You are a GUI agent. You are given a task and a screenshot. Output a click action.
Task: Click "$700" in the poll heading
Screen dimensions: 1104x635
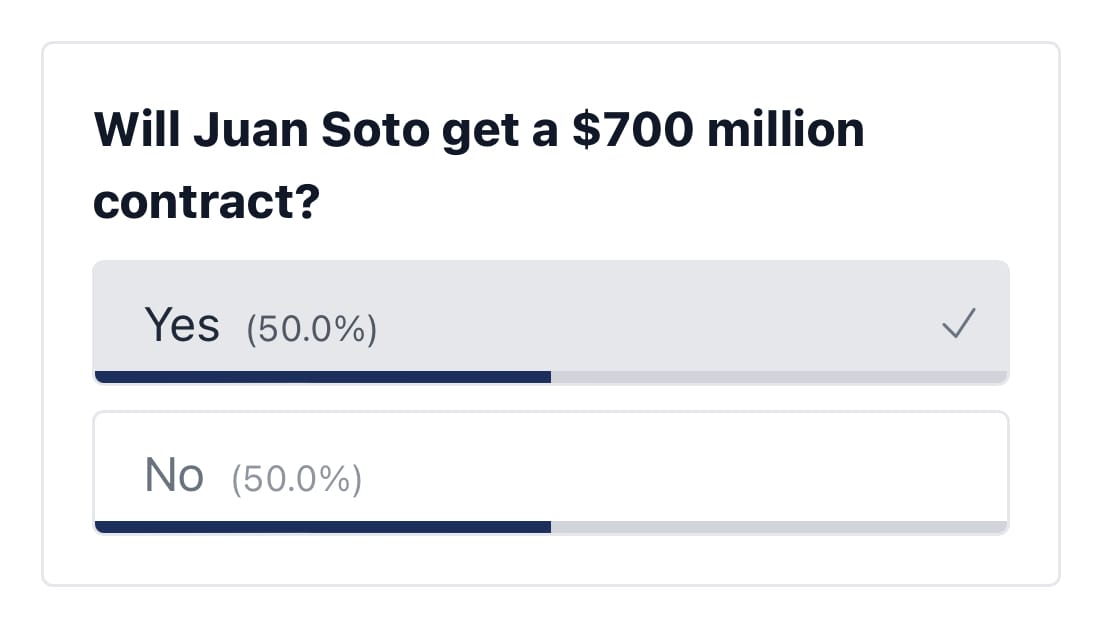(x=632, y=130)
